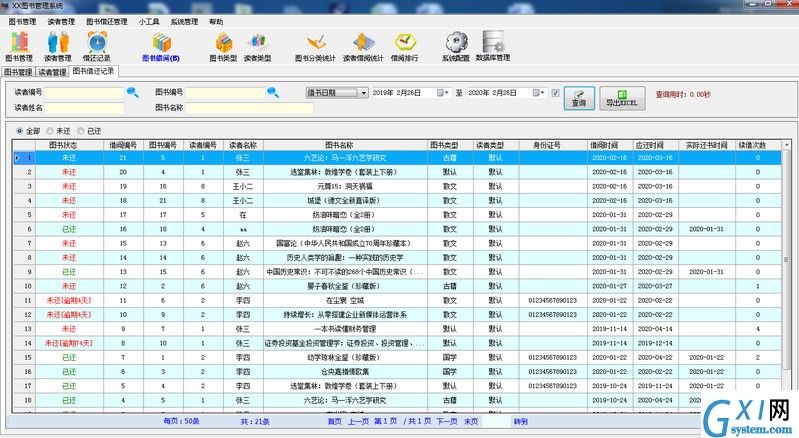Select the 已还 radio button
This screenshot has height=438, width=799.
[x=81, y=131]
